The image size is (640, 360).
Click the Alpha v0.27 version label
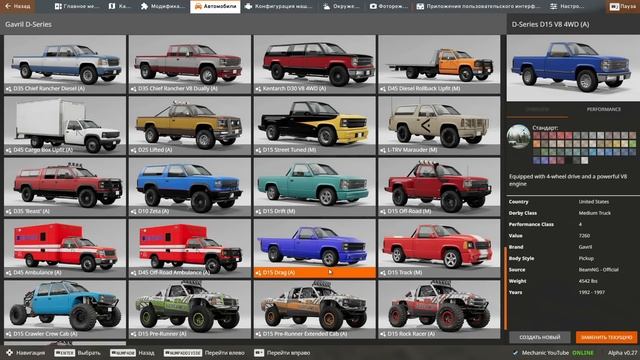click(622, 353)
